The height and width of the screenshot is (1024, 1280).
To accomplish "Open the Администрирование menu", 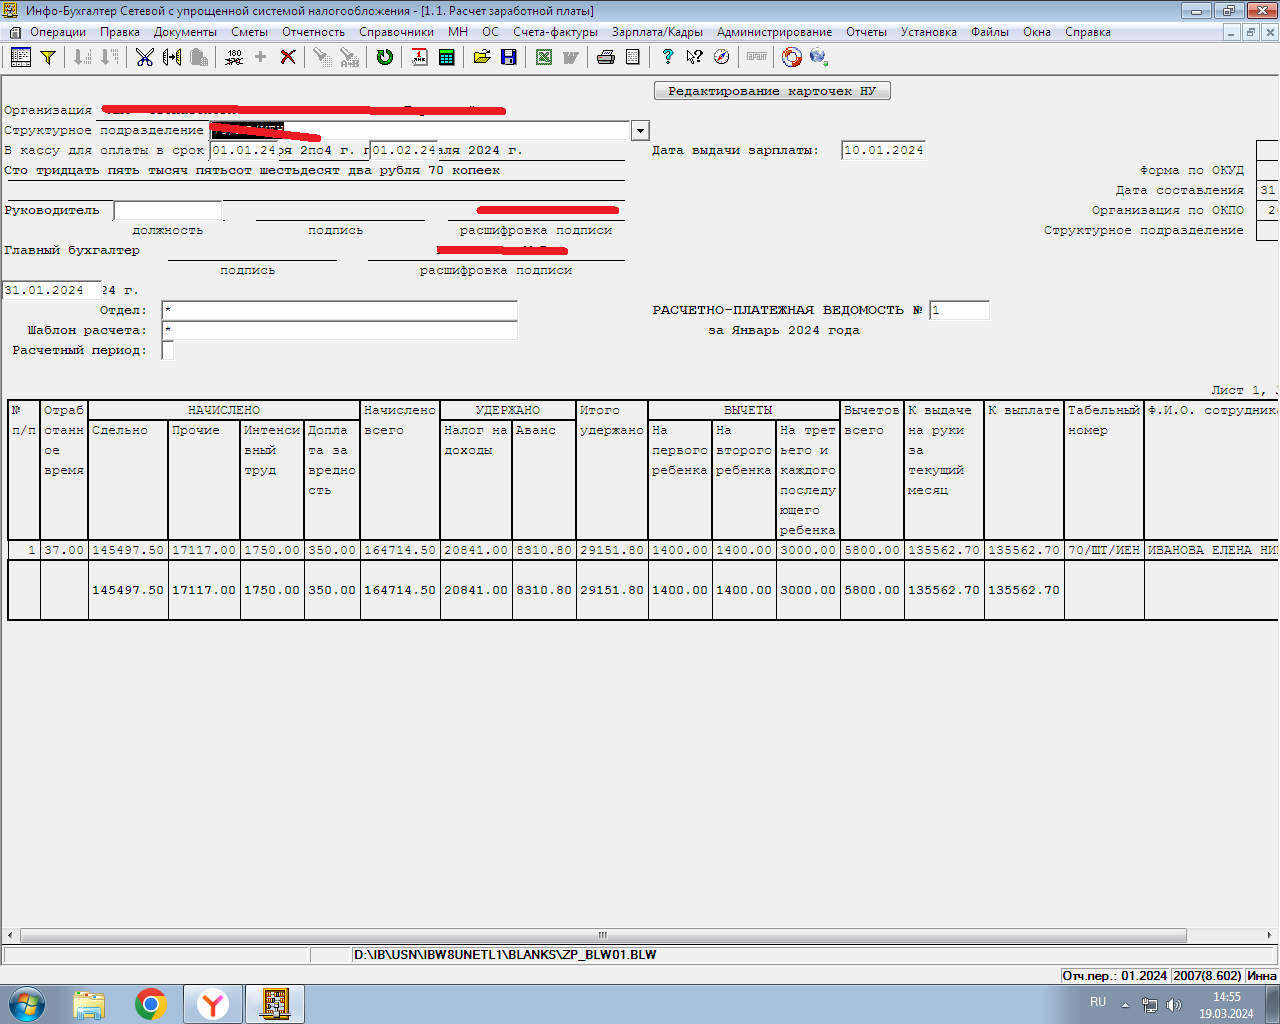I will click(x=774, y=32).
